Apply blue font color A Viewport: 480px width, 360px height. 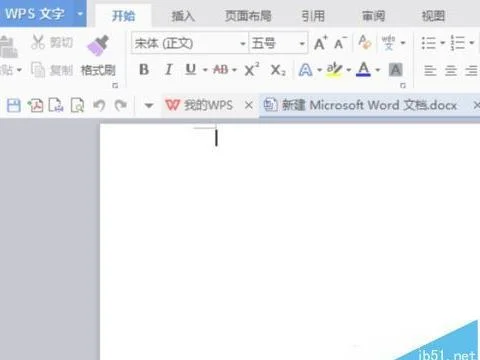click(363, 70)
